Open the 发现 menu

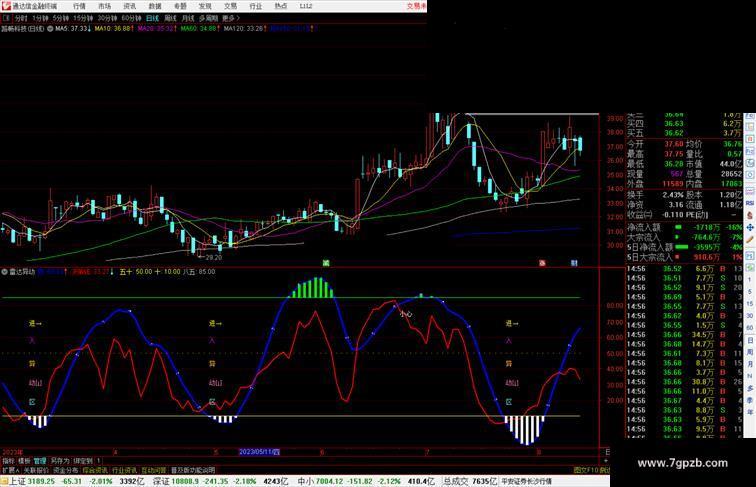point(205,6)
